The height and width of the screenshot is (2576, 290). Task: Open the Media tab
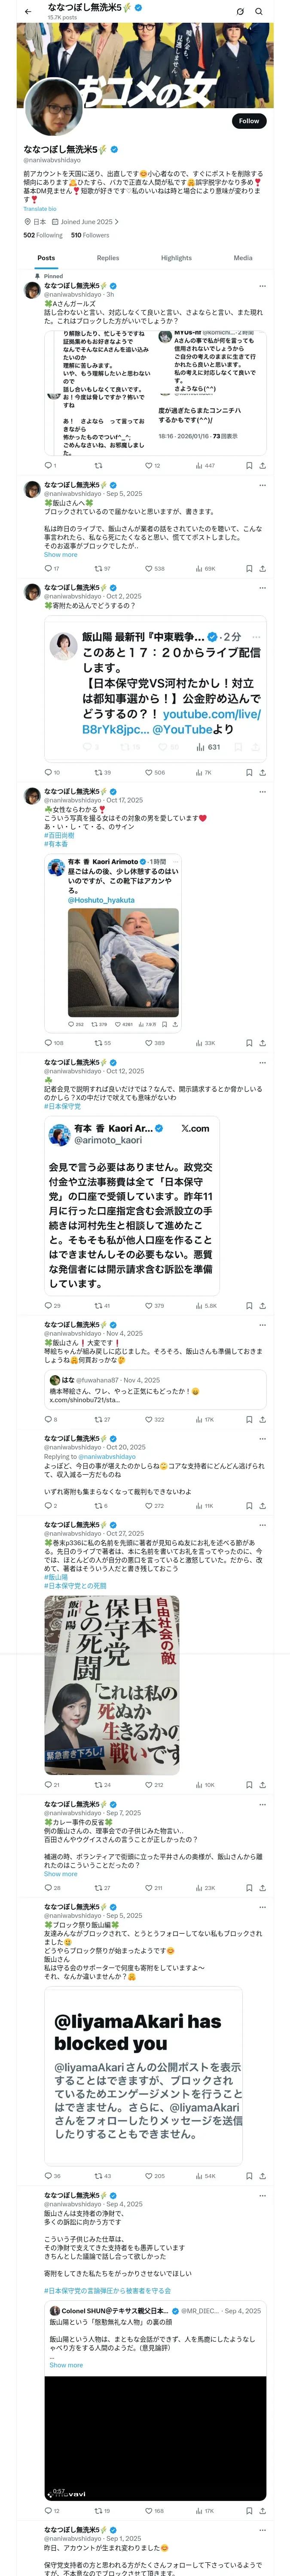243,257
